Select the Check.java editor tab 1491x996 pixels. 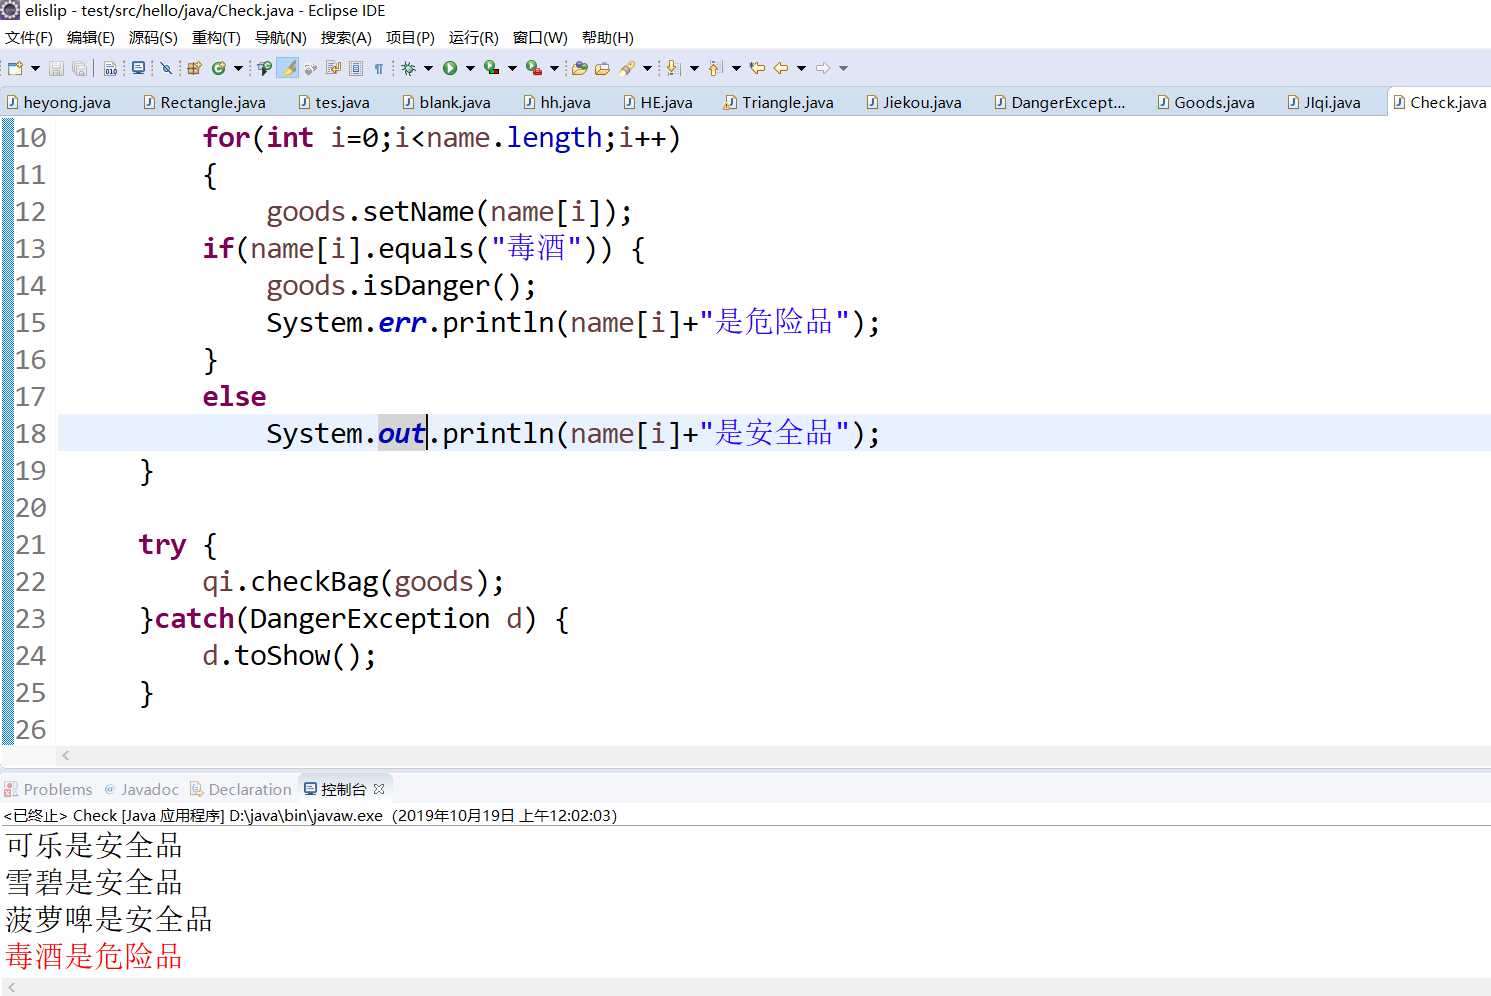[1440, 102]
